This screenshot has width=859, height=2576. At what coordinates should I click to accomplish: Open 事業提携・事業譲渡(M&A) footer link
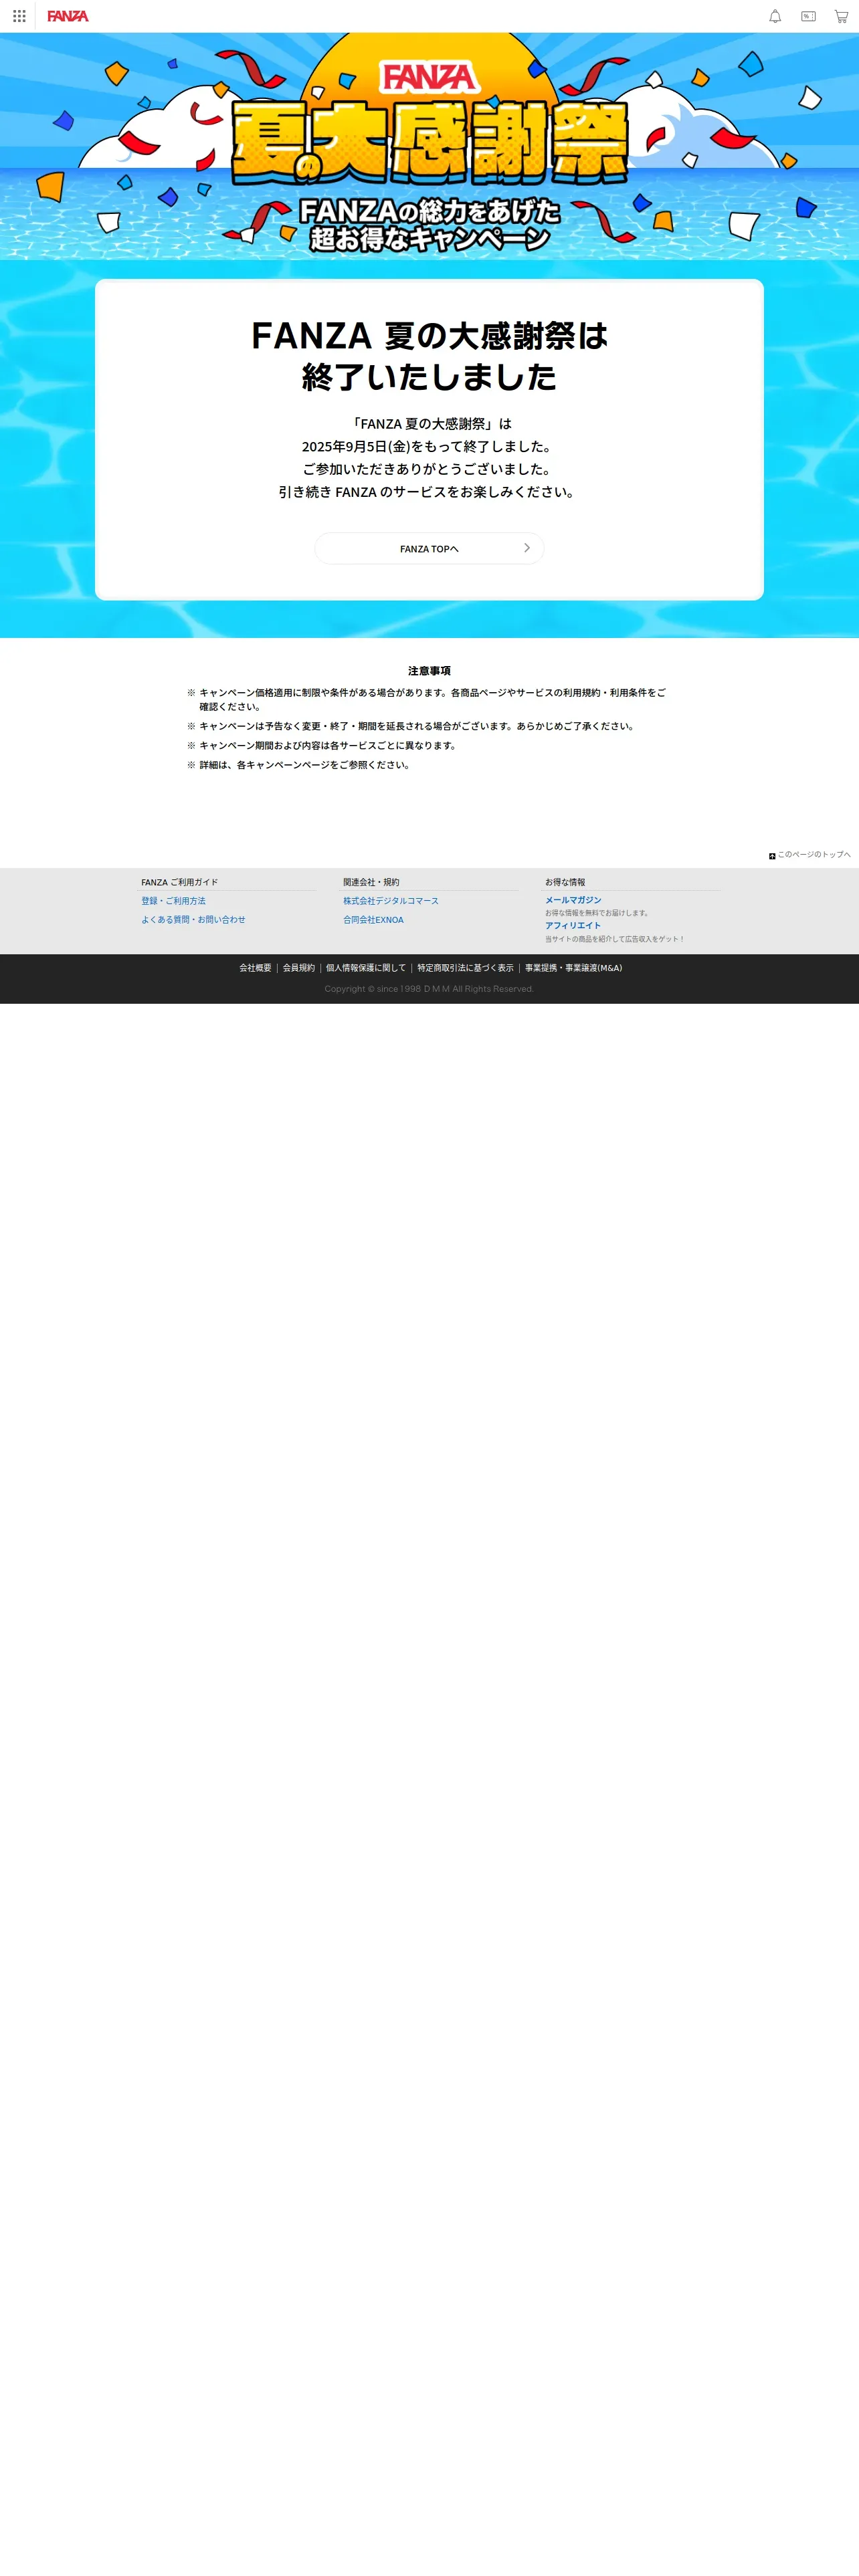(573, 968)
